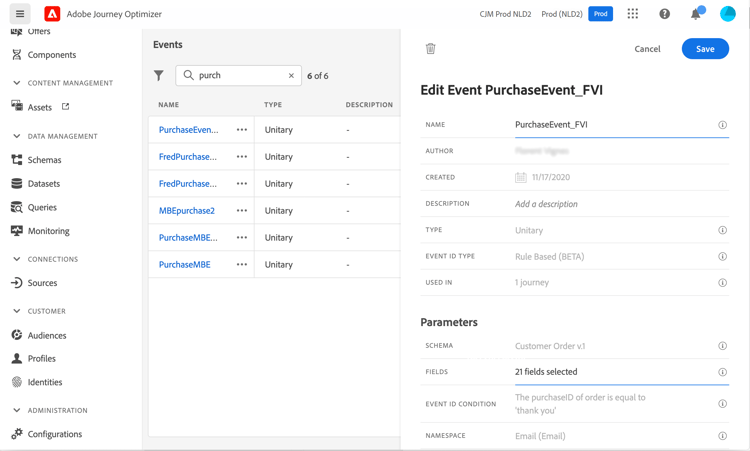Save the event changes
This screenshot has height=451, width=750.
705,49
